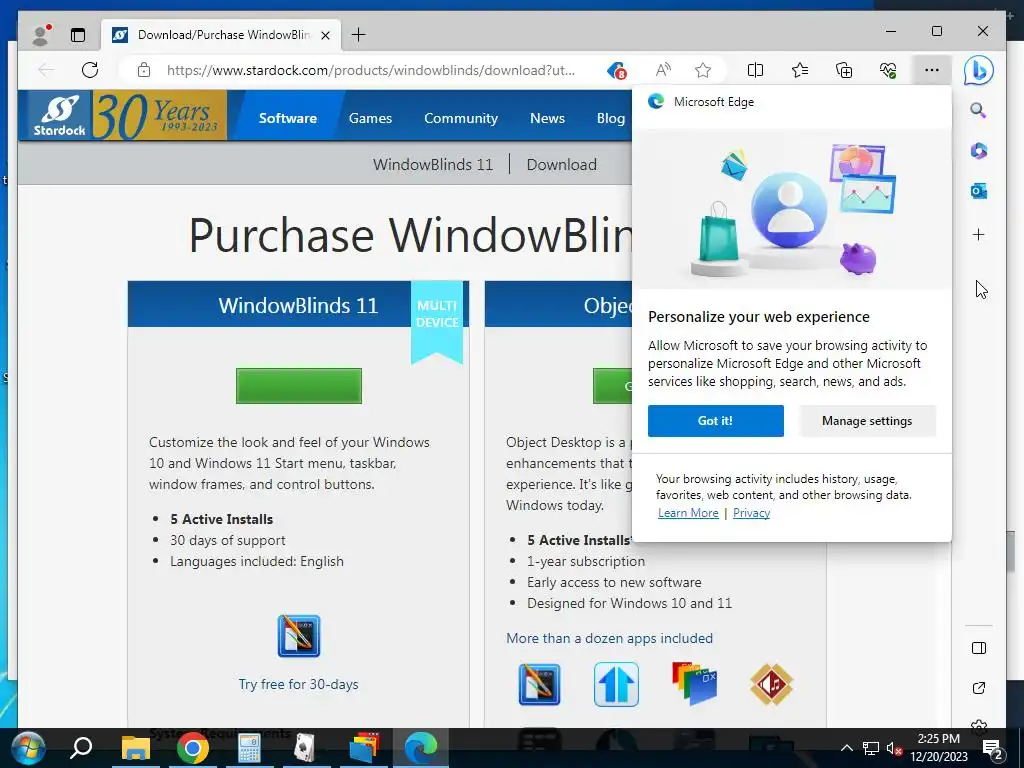Click the 30 Years anniversary banner
The image size is (1024, 768).
pyautogui.click(x=160, y=116)
